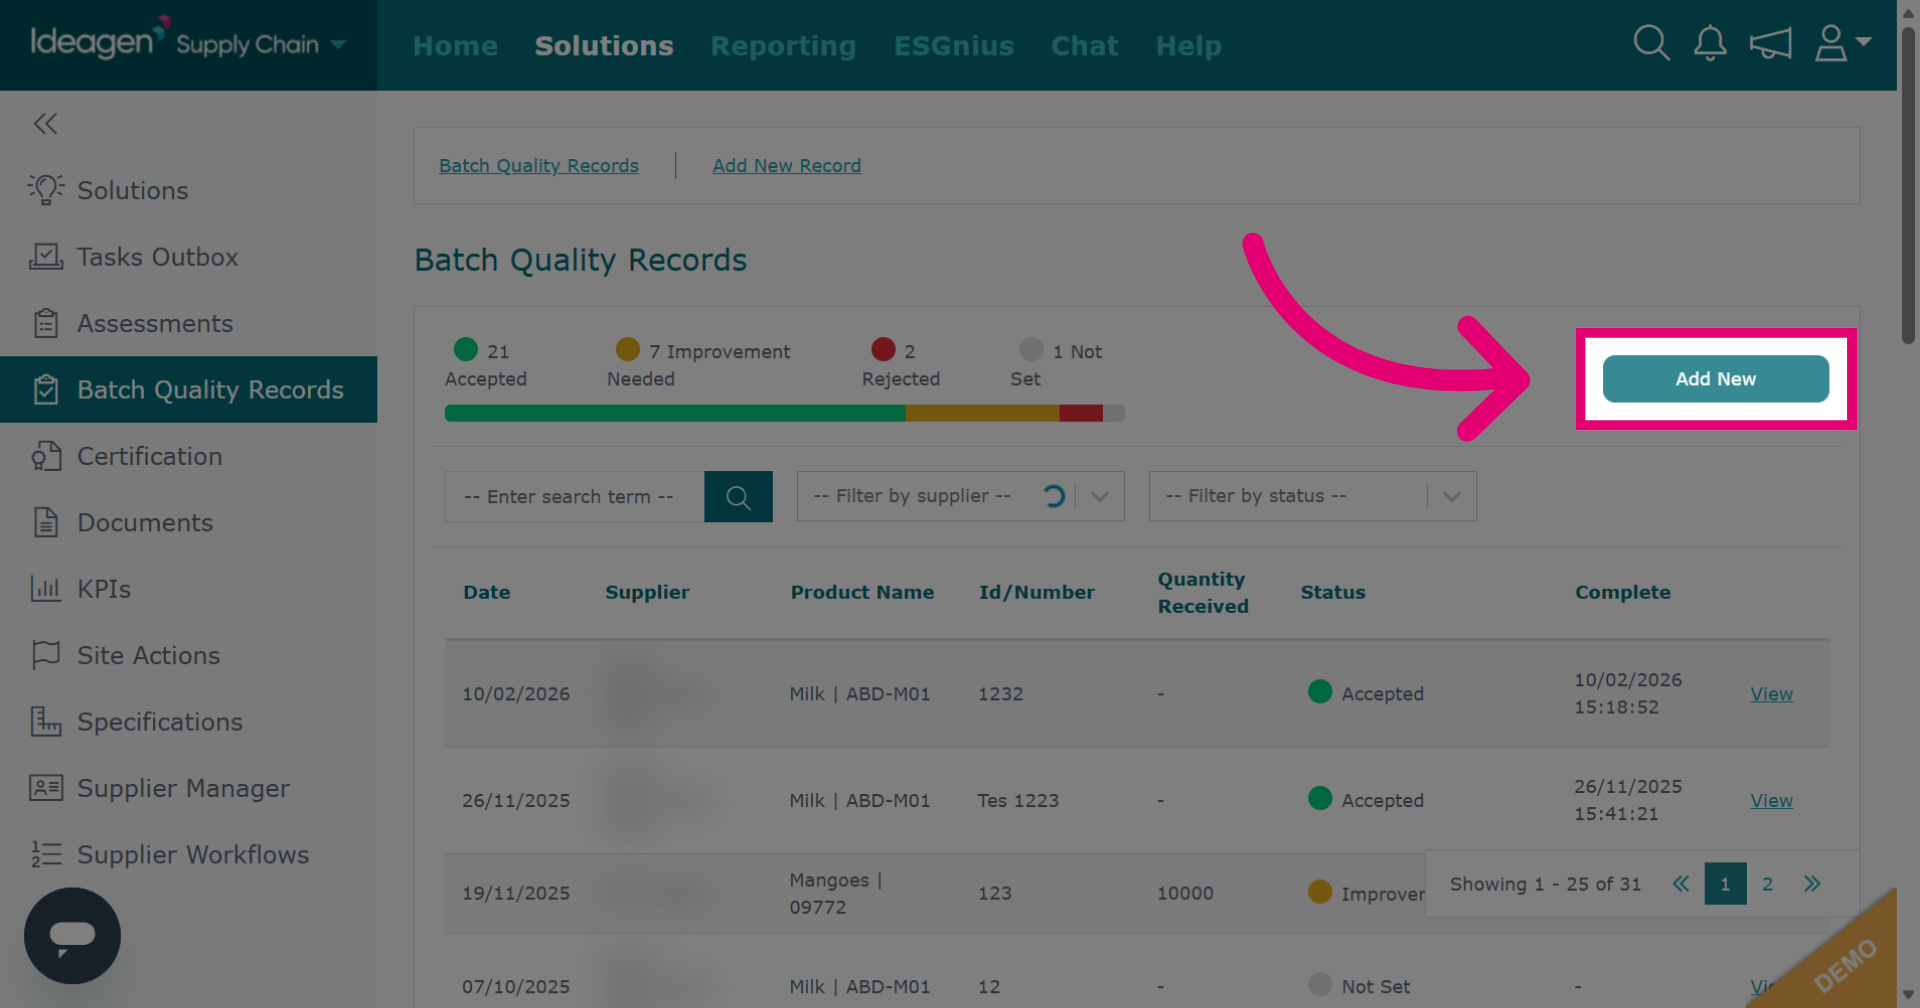1920x1008 pixels.
Task: Select Batch Quality Records sidebar icon
Action: pos(46,390)
